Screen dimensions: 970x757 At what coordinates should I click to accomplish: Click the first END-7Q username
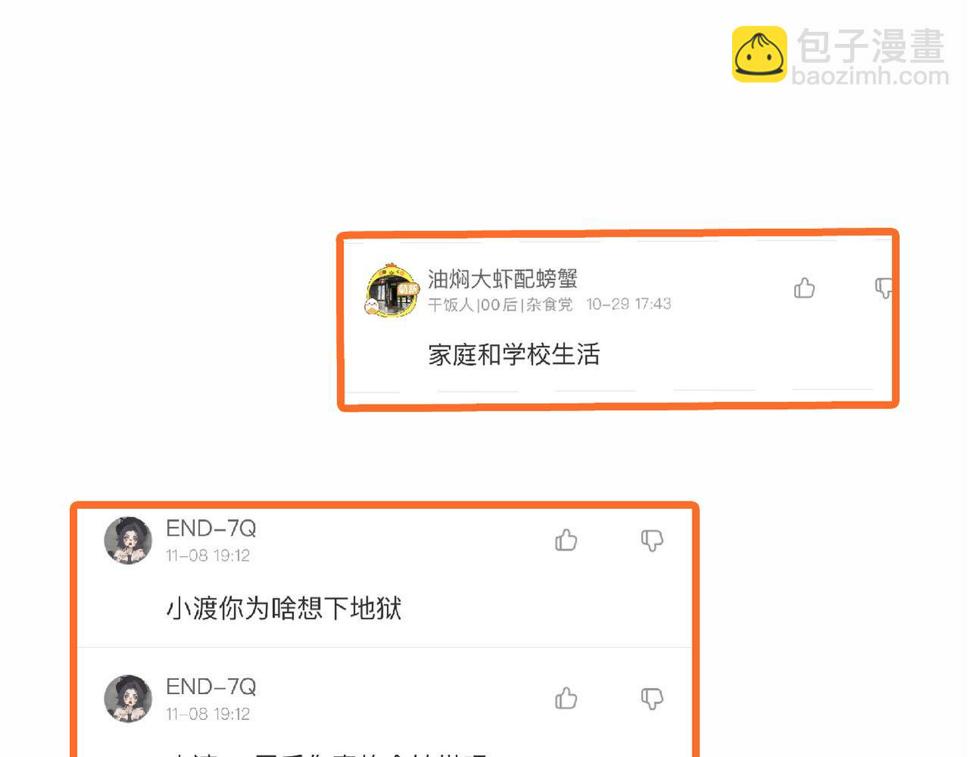[211, 528]
